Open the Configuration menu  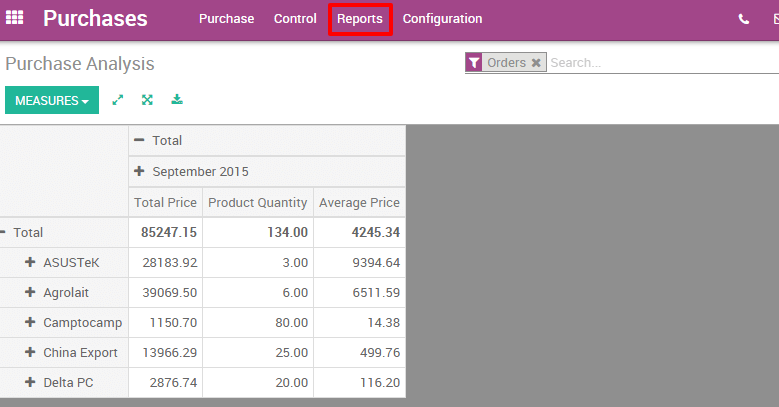442,19
